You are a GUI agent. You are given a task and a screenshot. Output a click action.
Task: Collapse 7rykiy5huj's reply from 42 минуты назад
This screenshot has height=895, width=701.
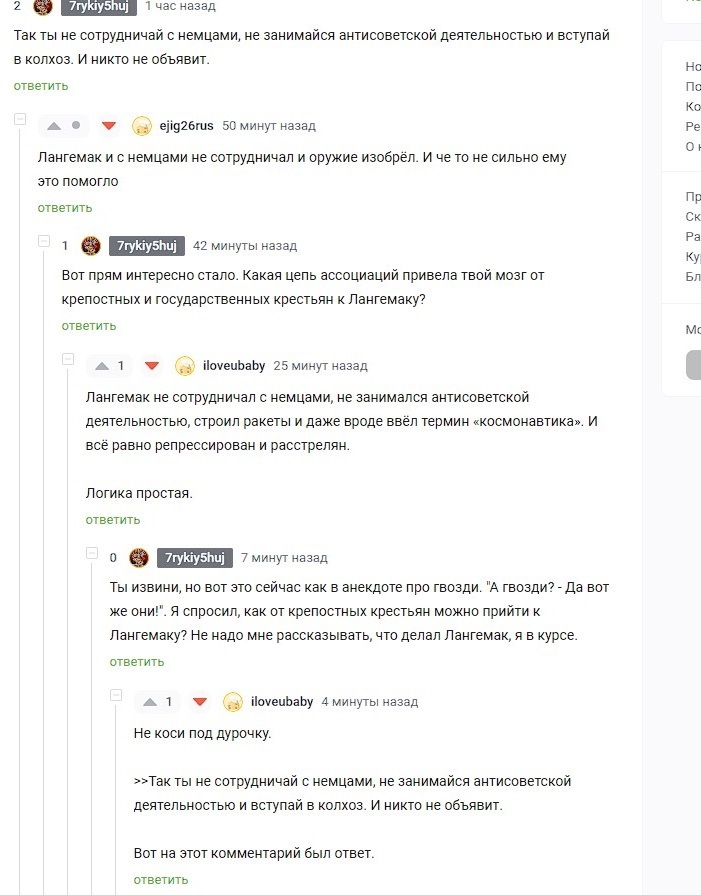click(44, 241)
